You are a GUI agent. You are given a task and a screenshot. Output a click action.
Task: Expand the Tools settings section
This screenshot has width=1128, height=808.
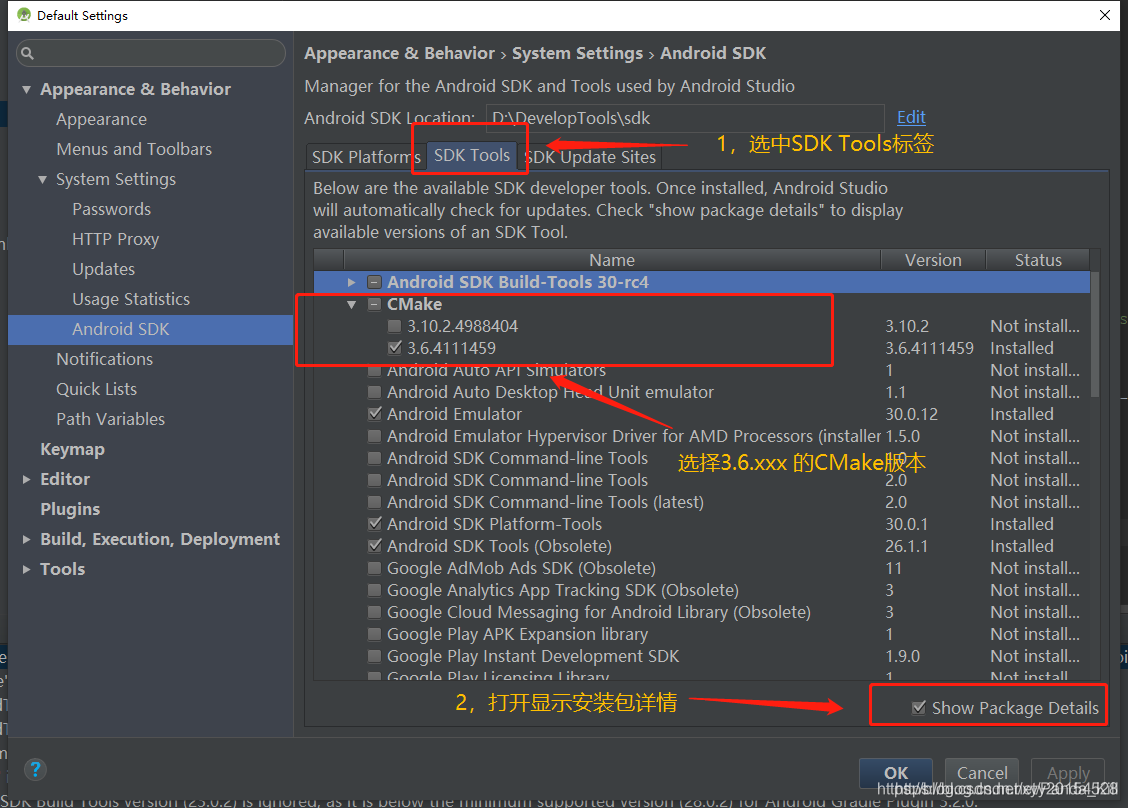tap(27, 569)
